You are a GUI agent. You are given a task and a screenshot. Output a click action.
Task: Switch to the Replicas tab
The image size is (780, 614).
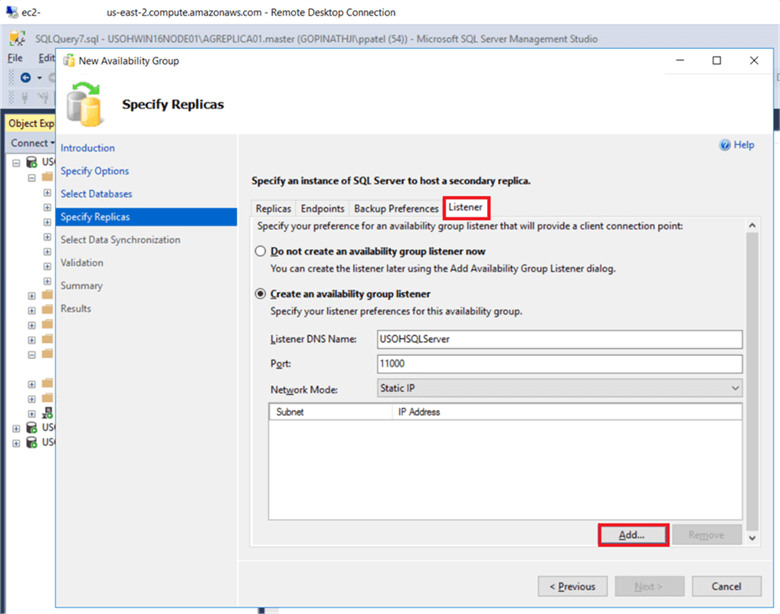[x=273, y=208]
